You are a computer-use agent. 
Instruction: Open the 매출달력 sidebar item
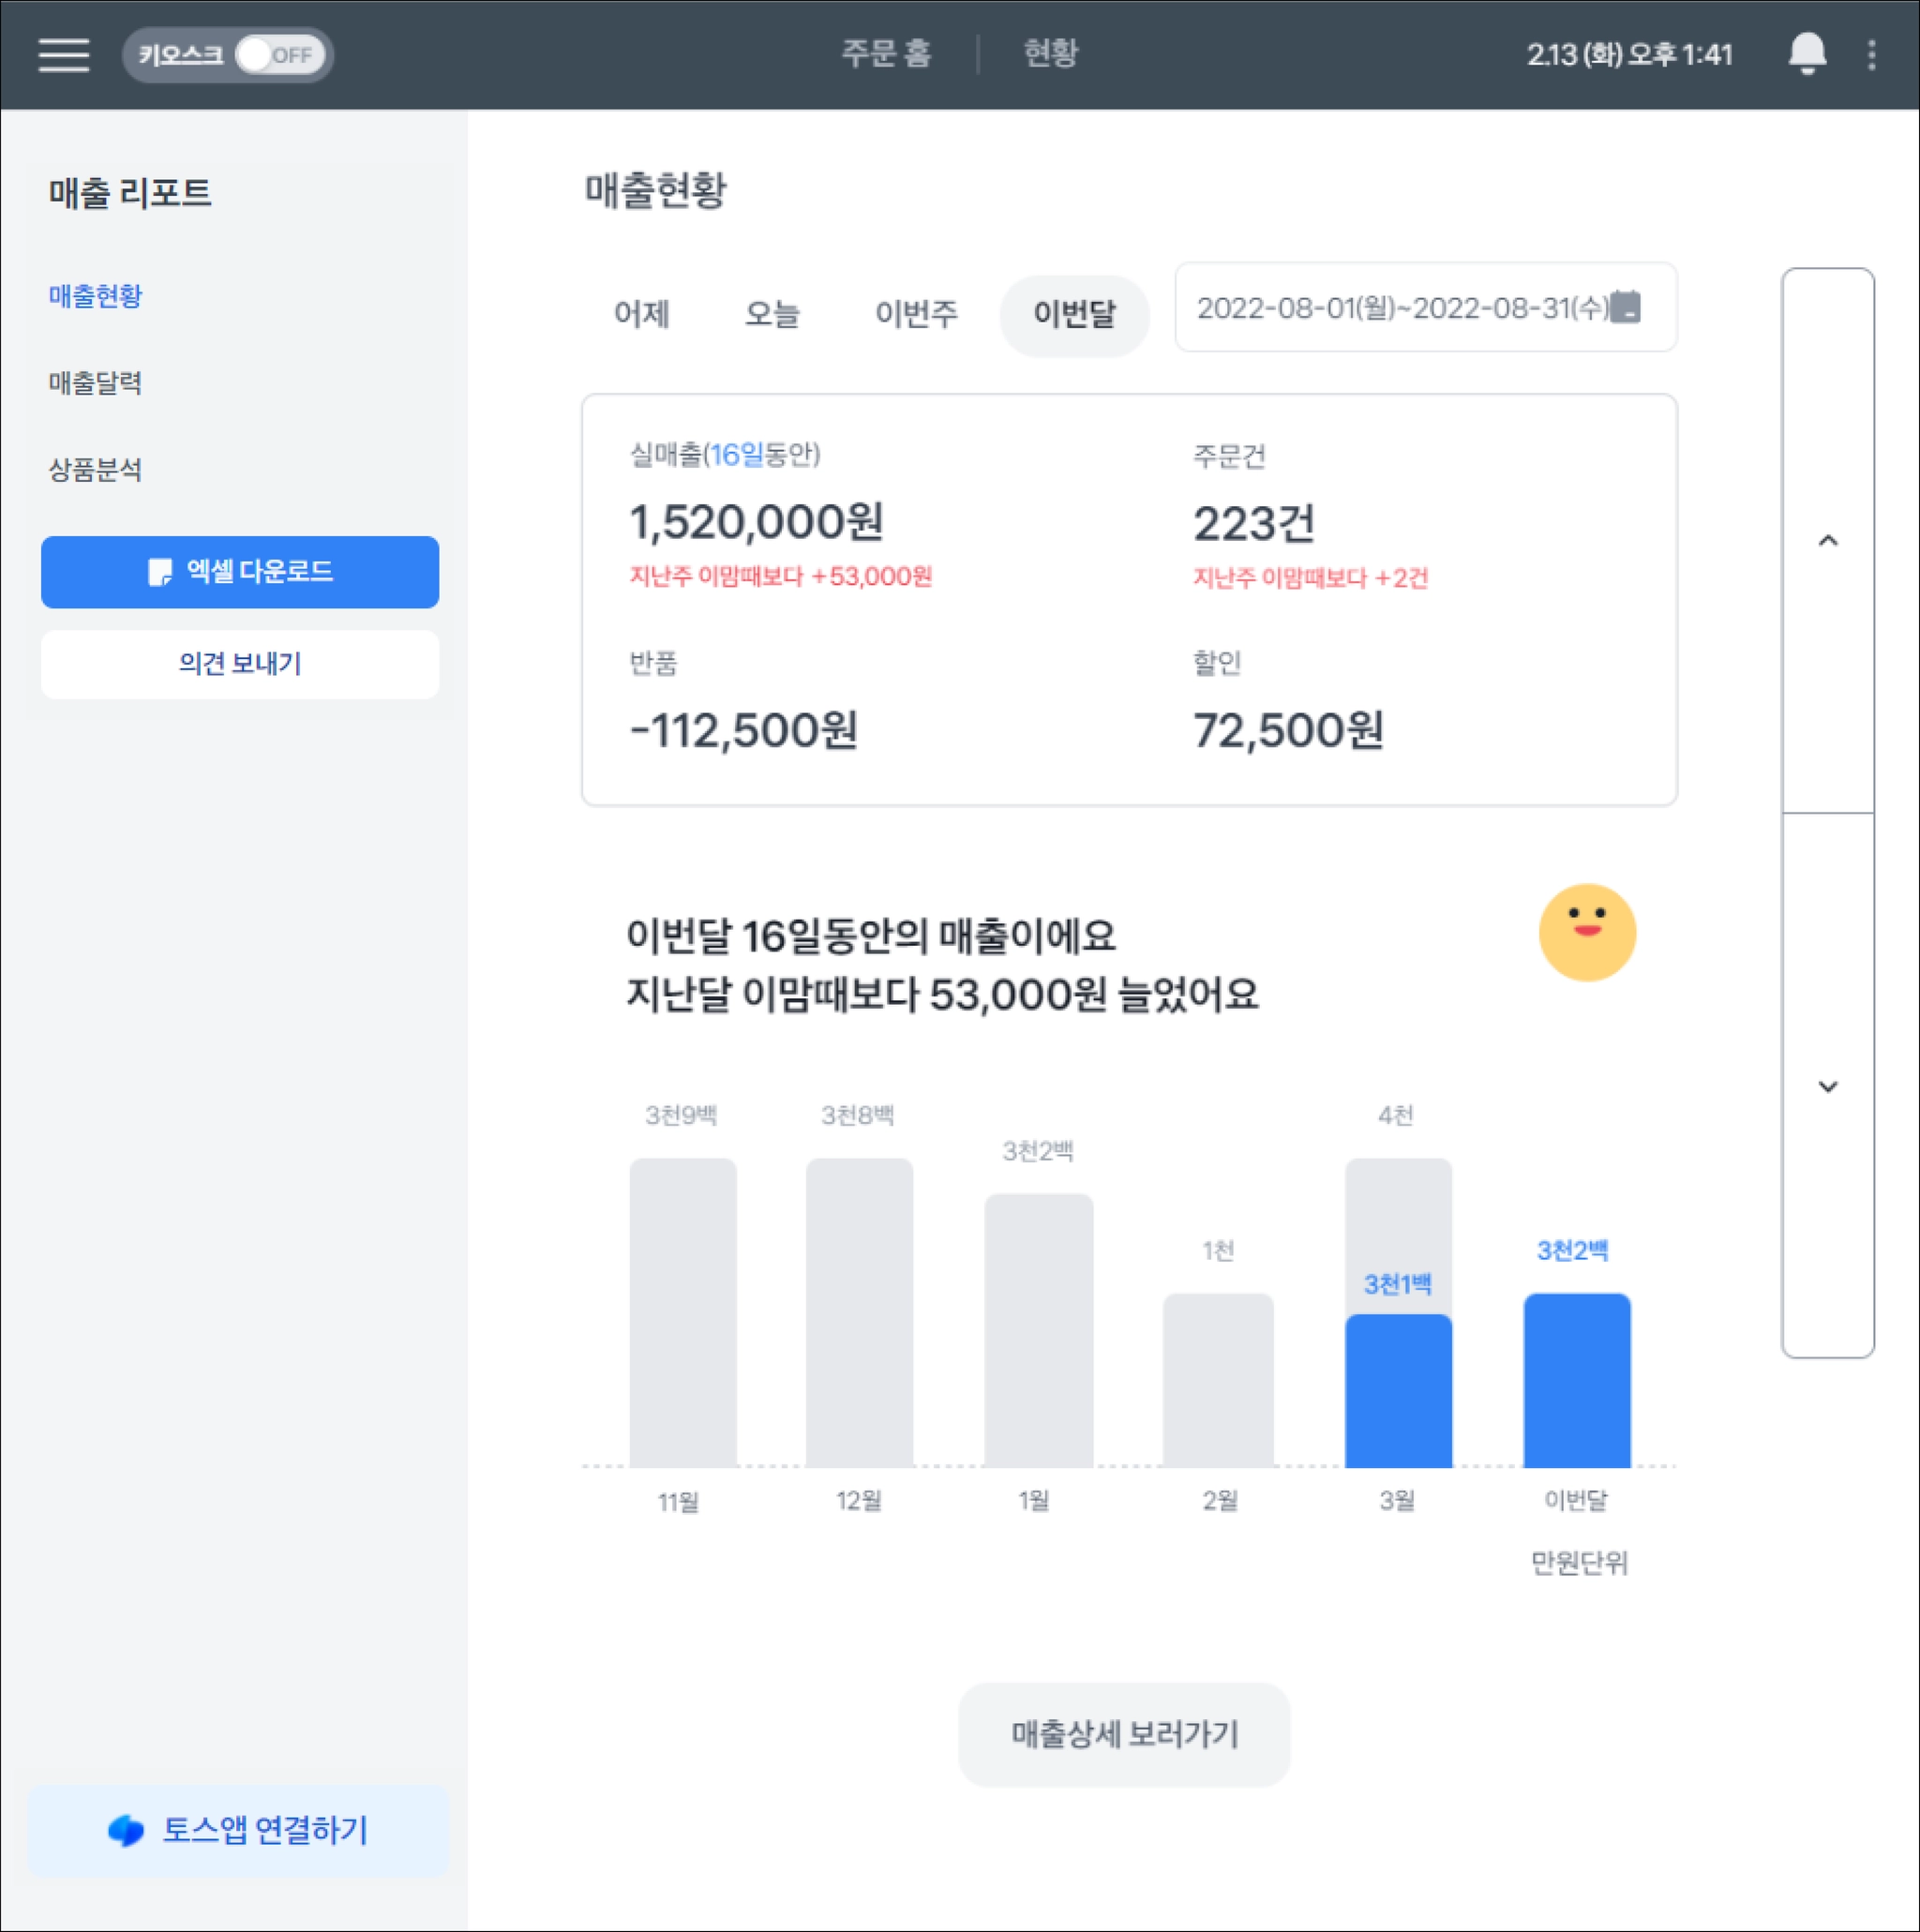pos(96,383)
